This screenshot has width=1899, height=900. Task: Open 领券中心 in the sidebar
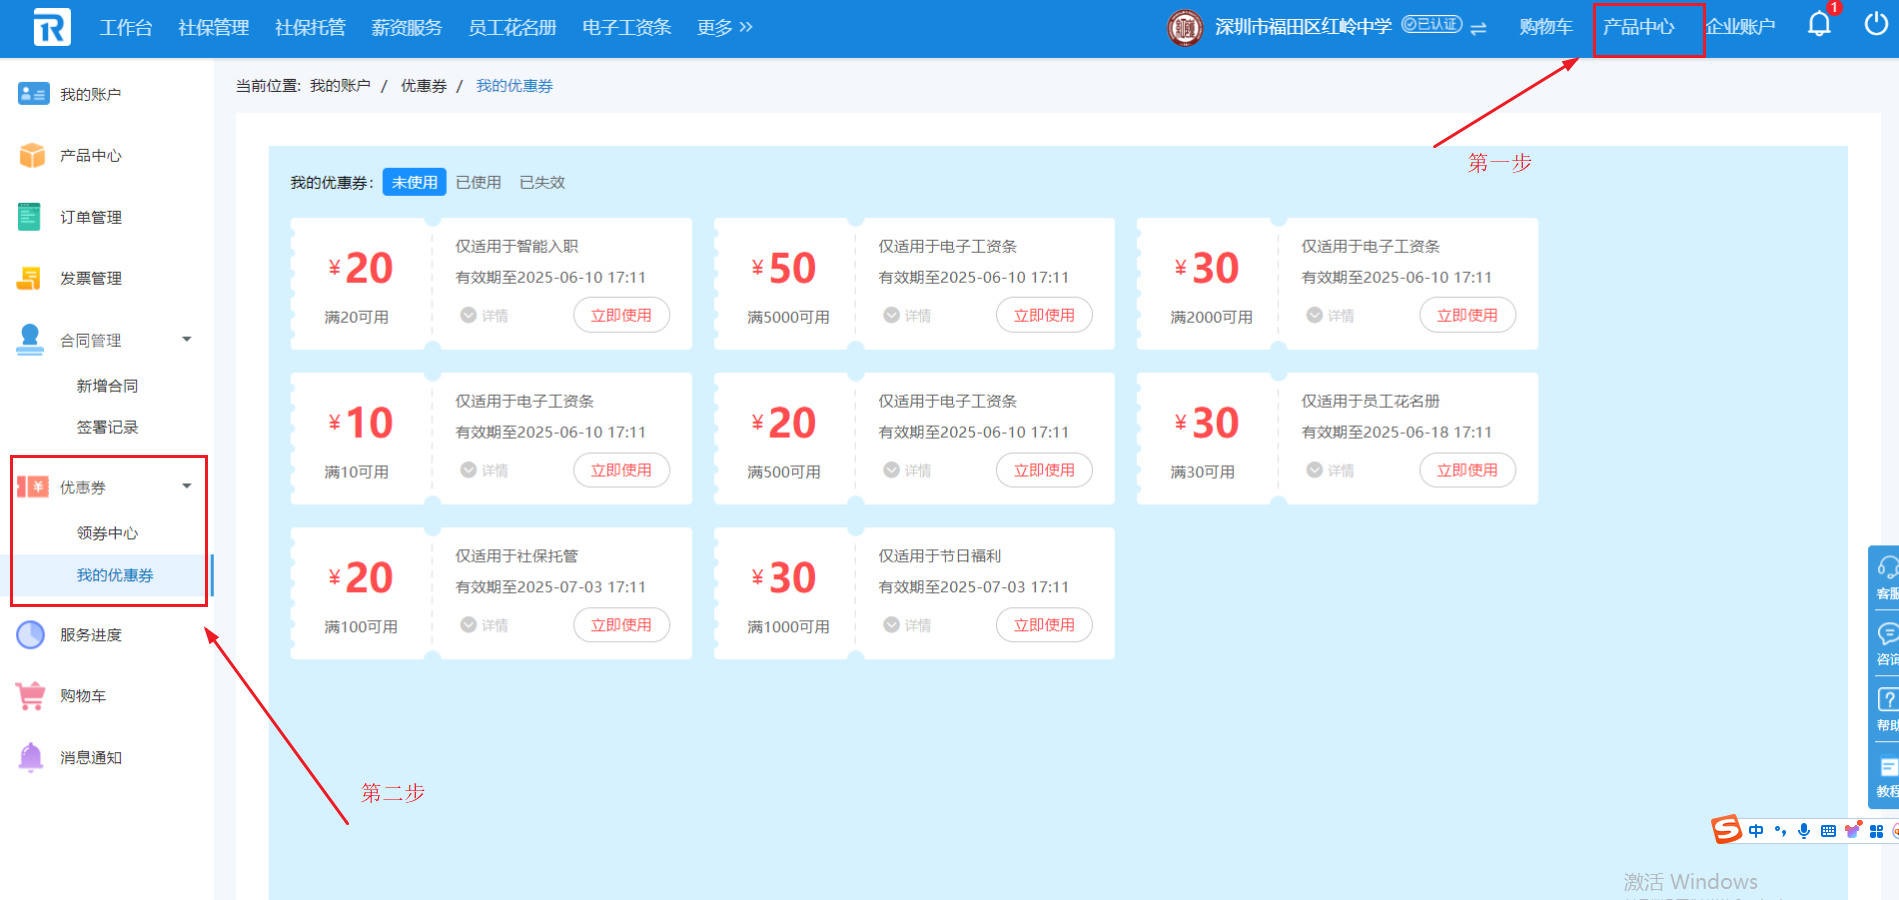(107, 533)
